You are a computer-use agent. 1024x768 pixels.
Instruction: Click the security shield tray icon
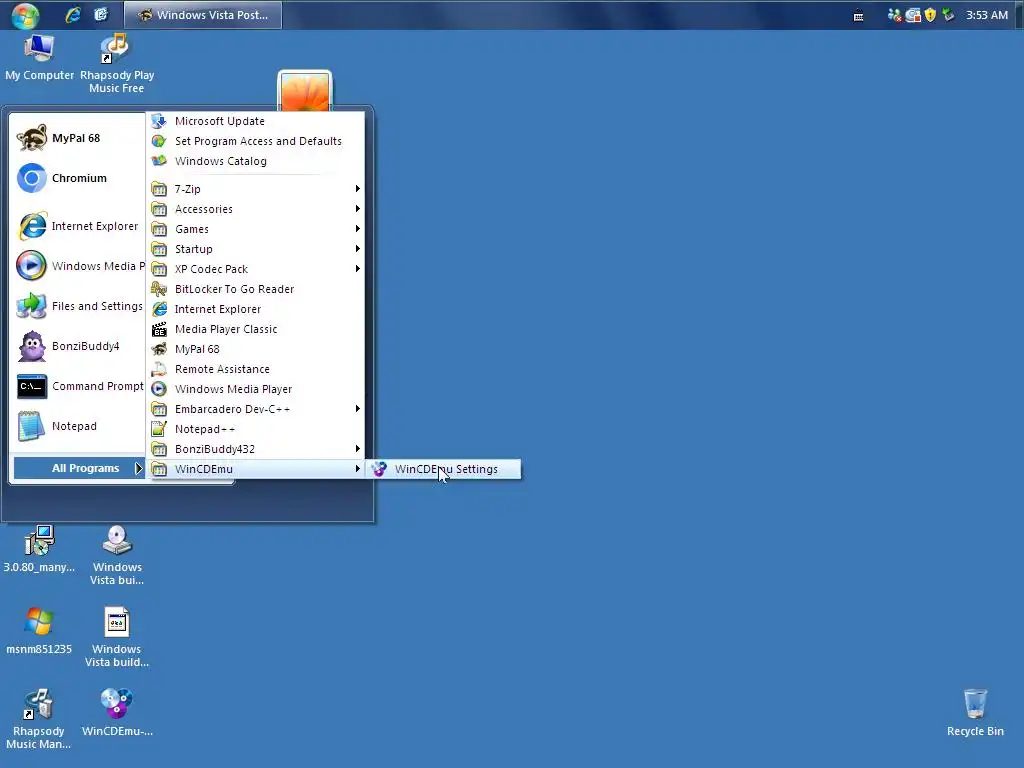click(931, 15)
